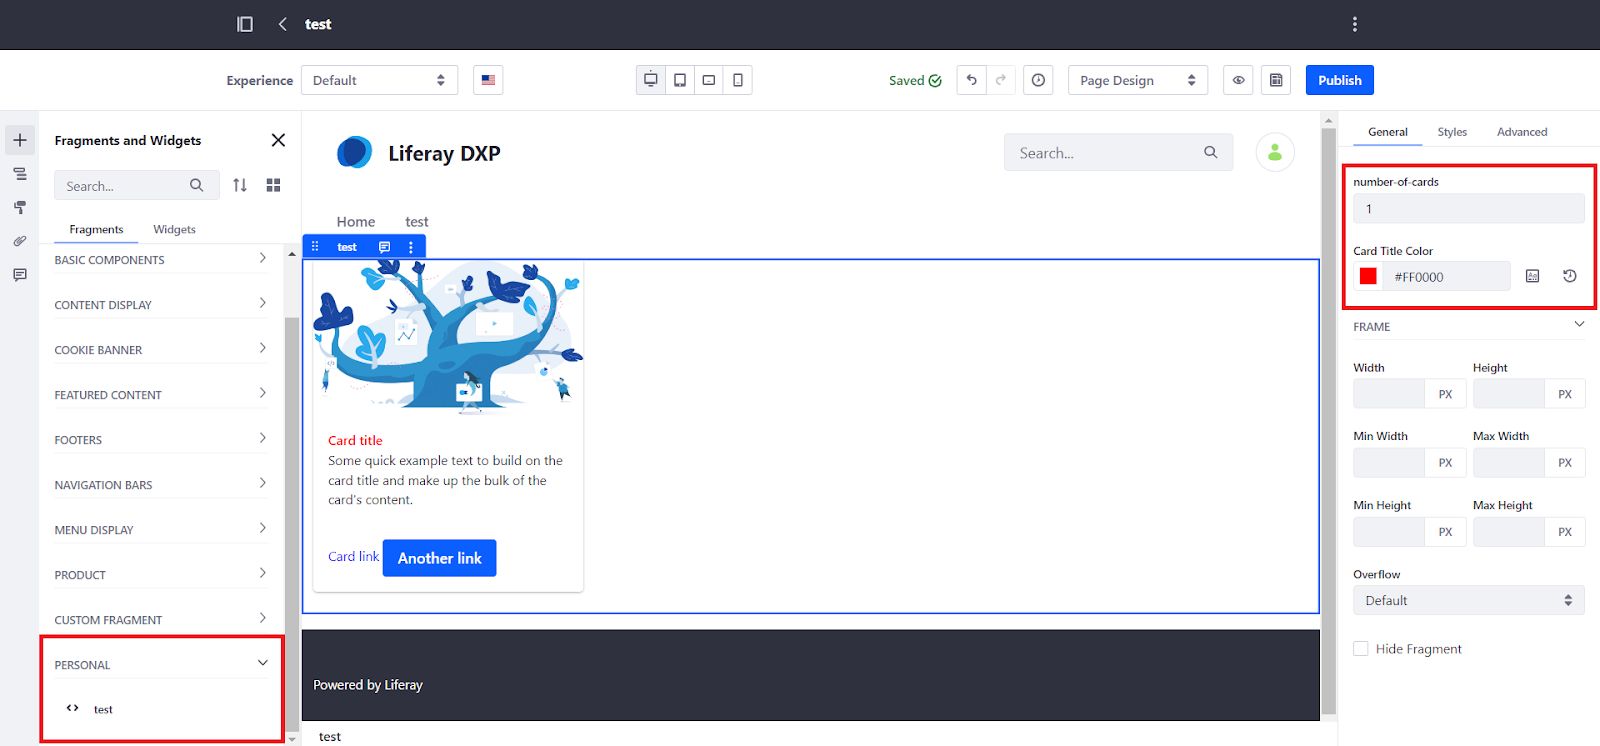Collapse the PERSONAL fragment set

pyautogui.click(x=161, y=664)
